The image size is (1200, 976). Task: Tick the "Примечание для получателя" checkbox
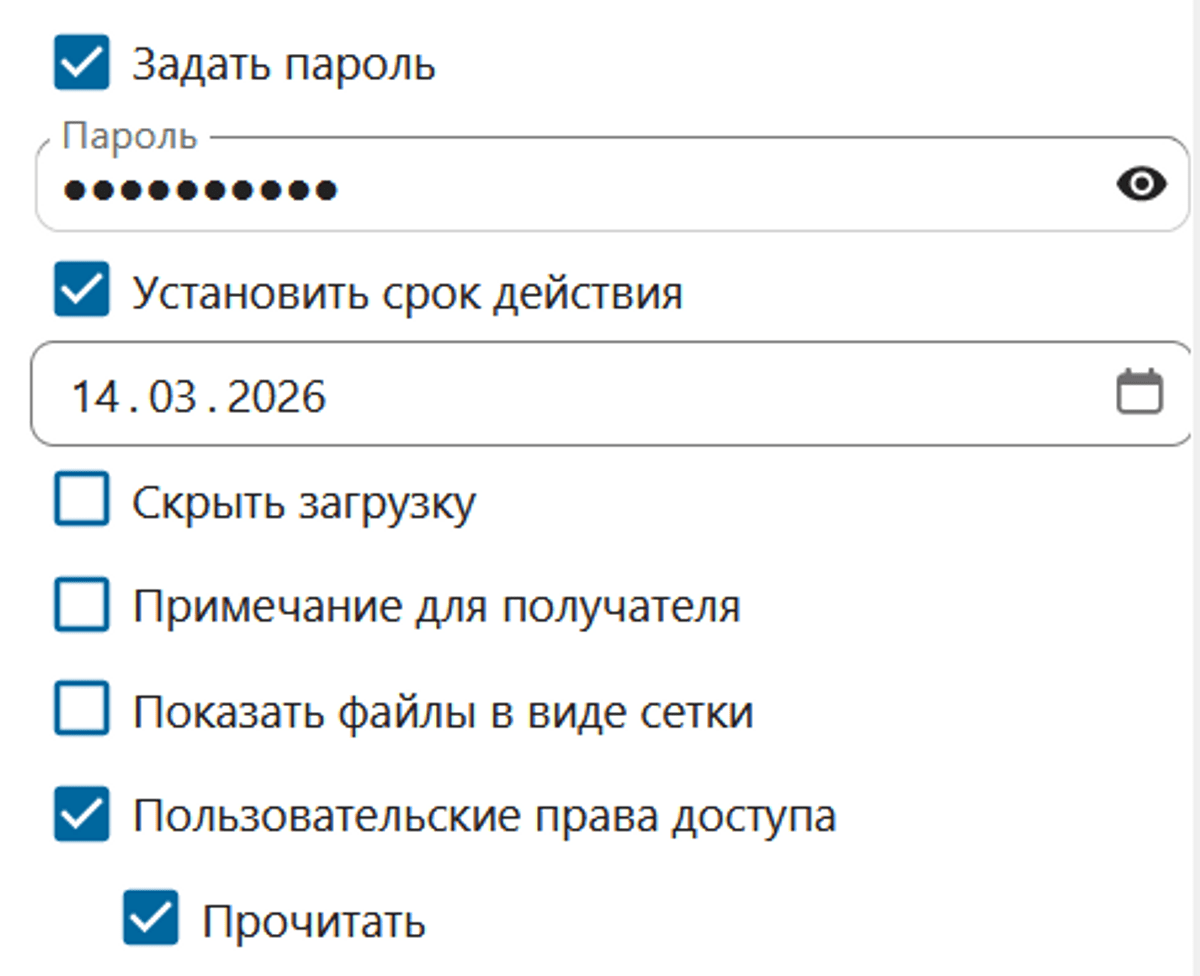tap(81, 606)
